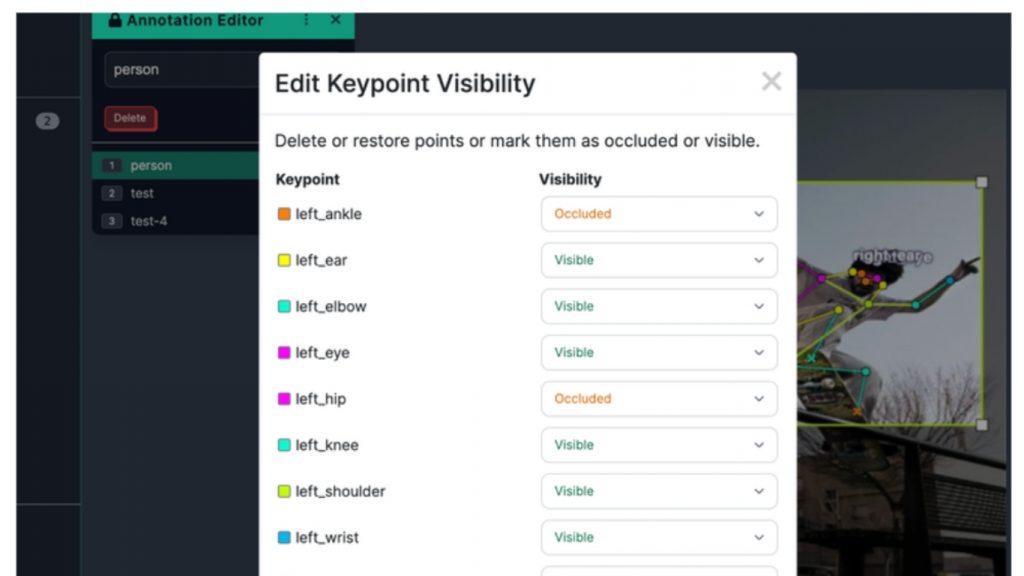Select the test annotation entry
Viewport: 1024px width, 576px height.
pyautogui.click(x=142, y=193)
